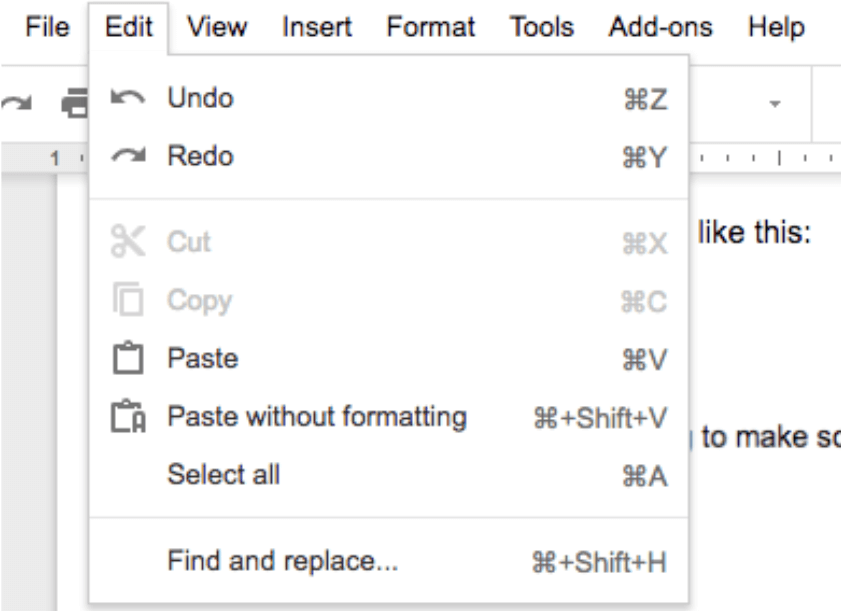The height and width of the screenshot is (611, 841).
Task: Choose Find and replace... entry
Action: tap(389, 561)
